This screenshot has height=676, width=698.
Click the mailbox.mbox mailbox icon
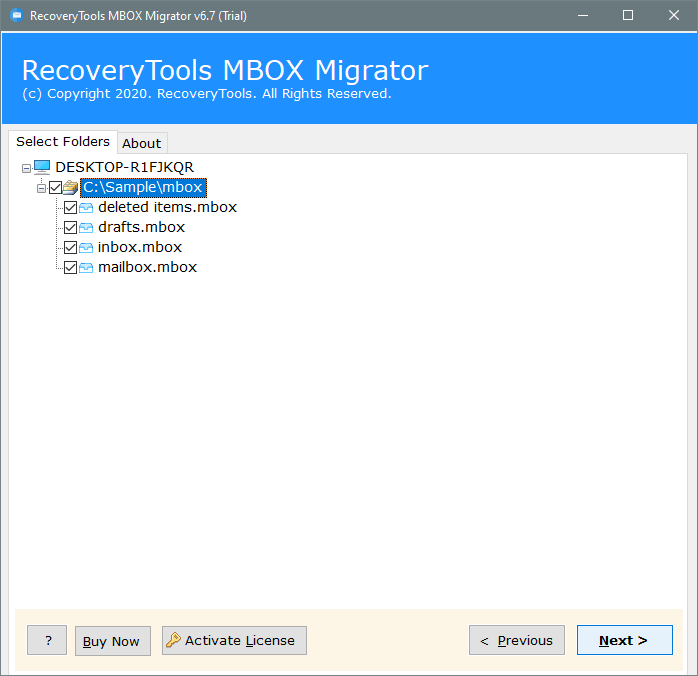pos(86,267)
